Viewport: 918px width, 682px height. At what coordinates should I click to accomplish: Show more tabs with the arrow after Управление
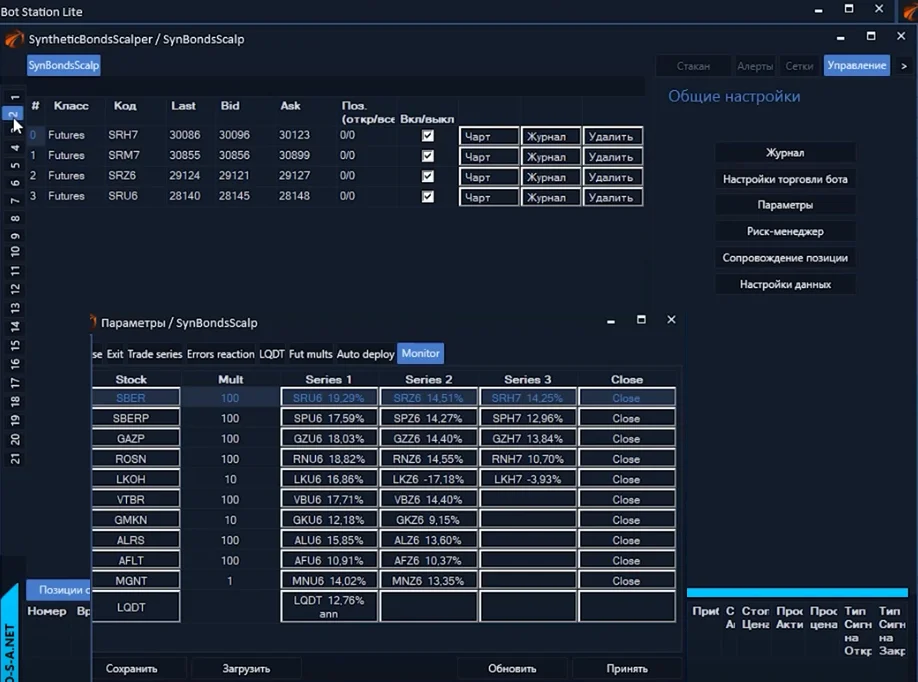click(x=904, y=66)
